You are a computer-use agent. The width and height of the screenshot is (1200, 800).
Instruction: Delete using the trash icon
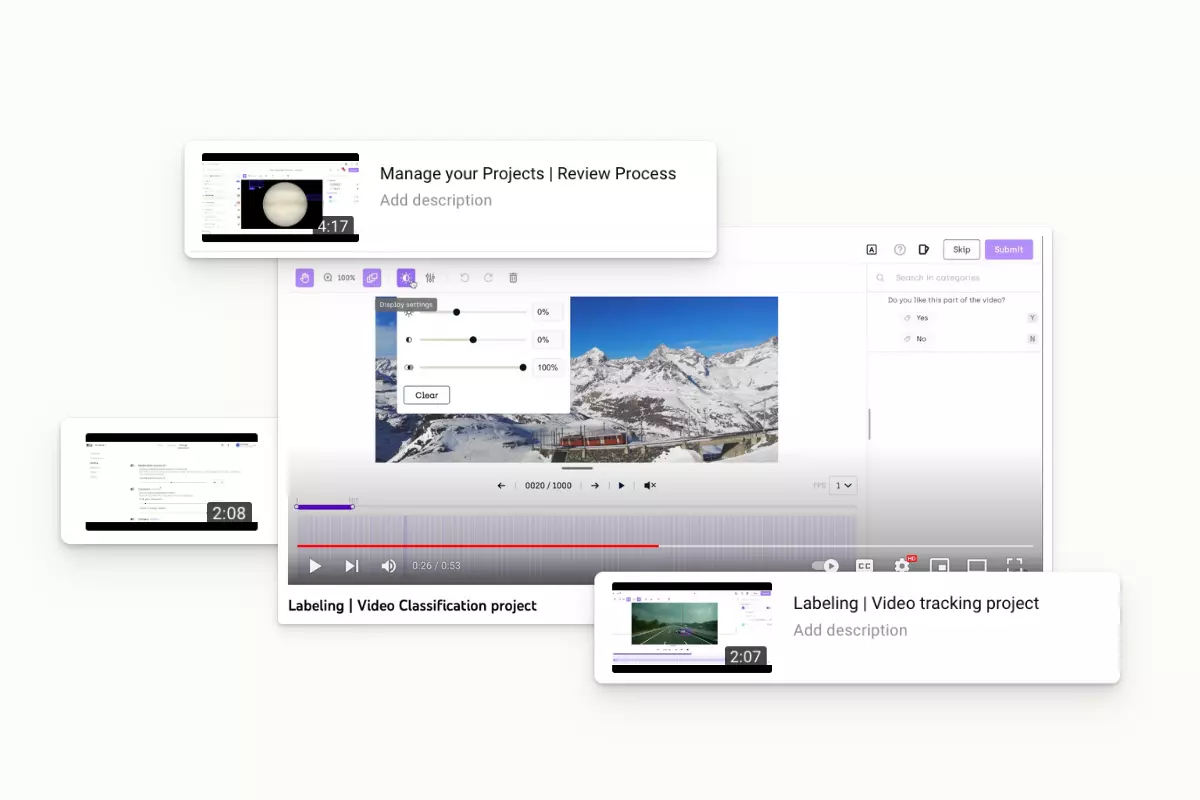[513, 278]
